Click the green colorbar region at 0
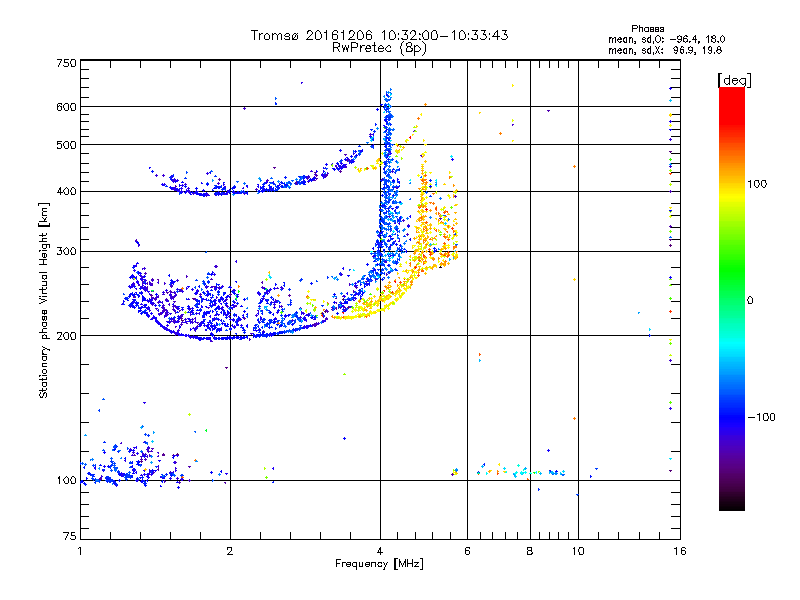The height and width of the screenshot is (600, 800). coord(732,300)
